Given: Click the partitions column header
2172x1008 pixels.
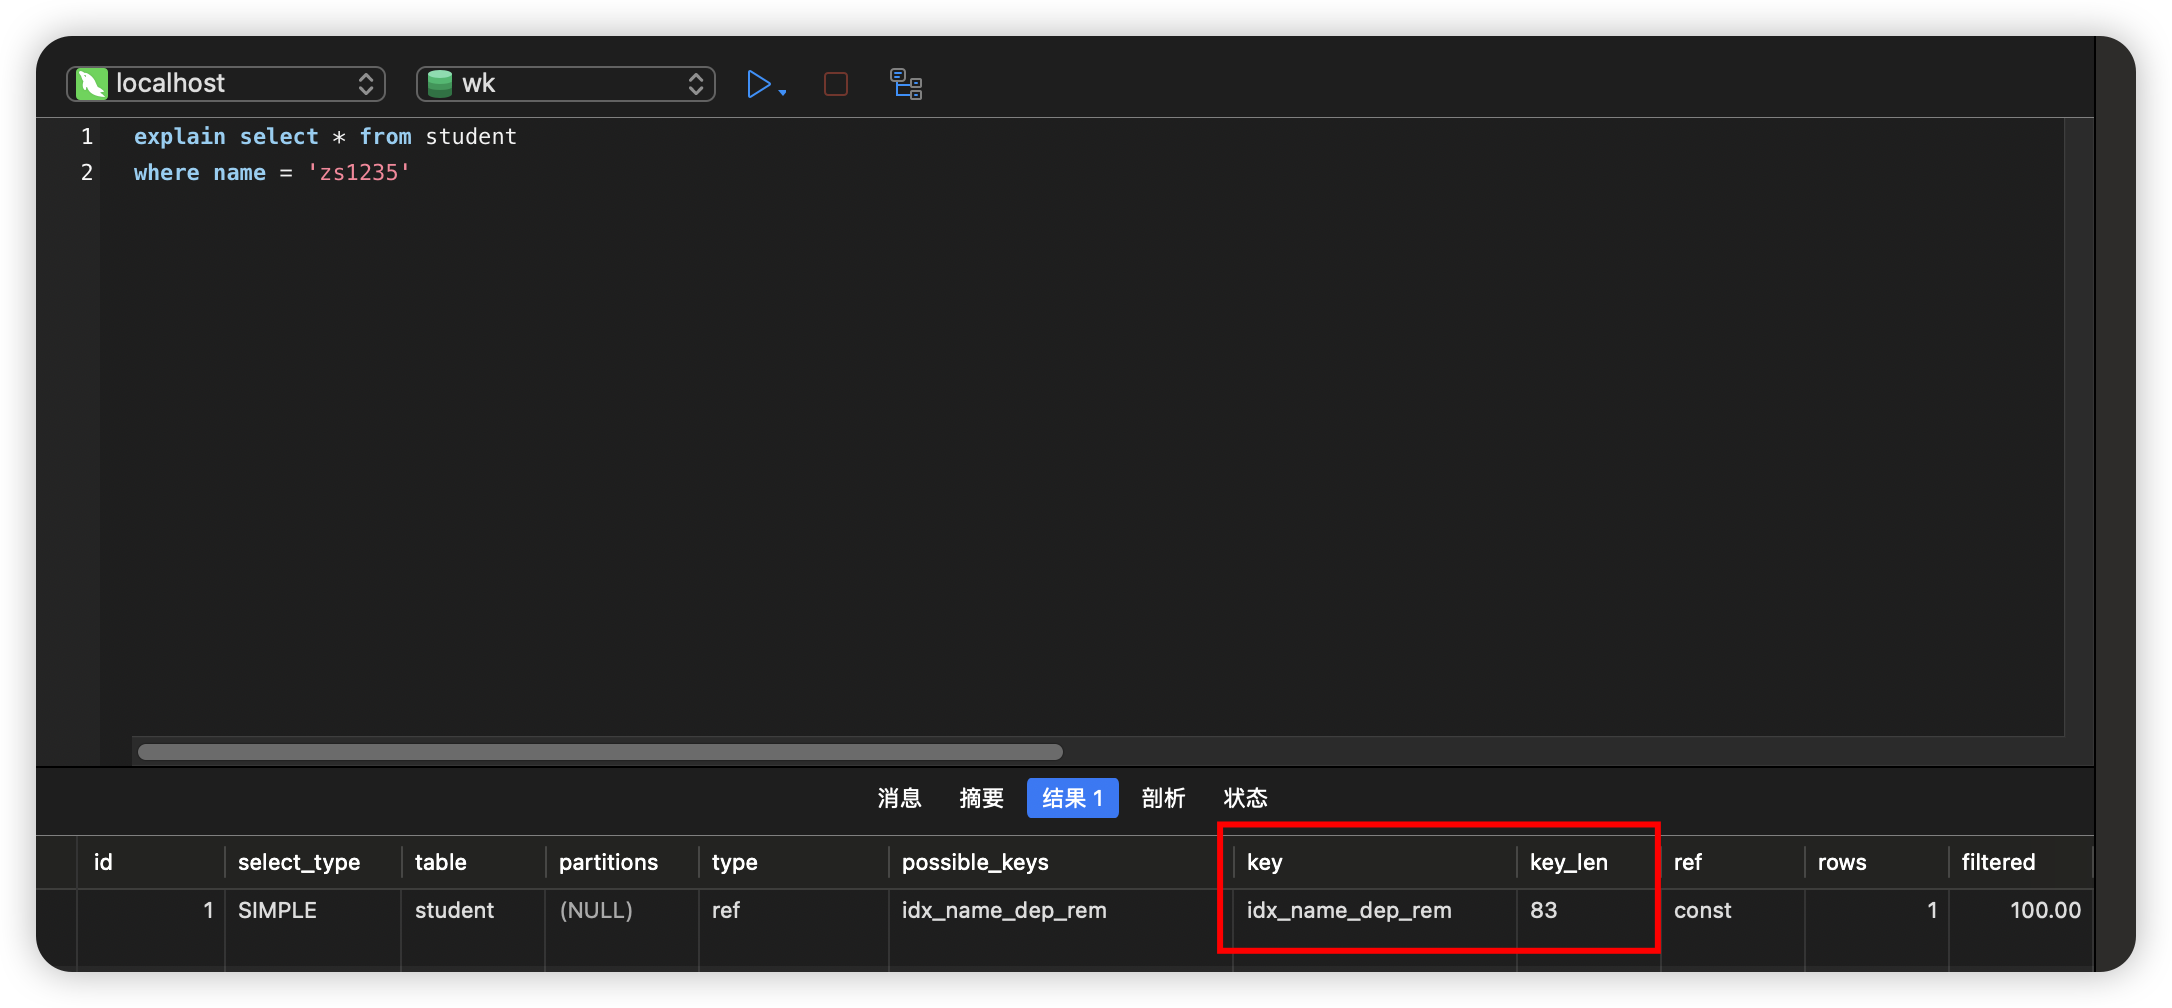Looking at the screenshot, I should pyautogui.click(x=622, y=862).
